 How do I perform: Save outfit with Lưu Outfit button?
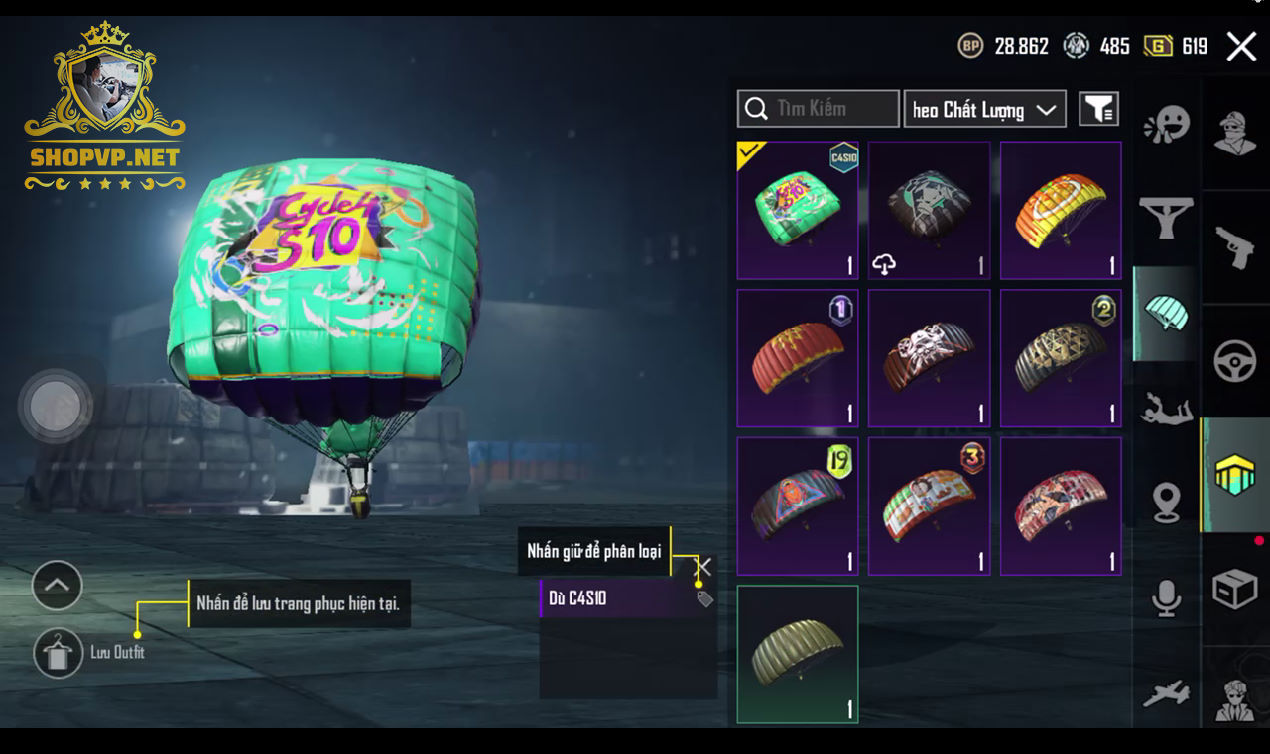[58, 653]
